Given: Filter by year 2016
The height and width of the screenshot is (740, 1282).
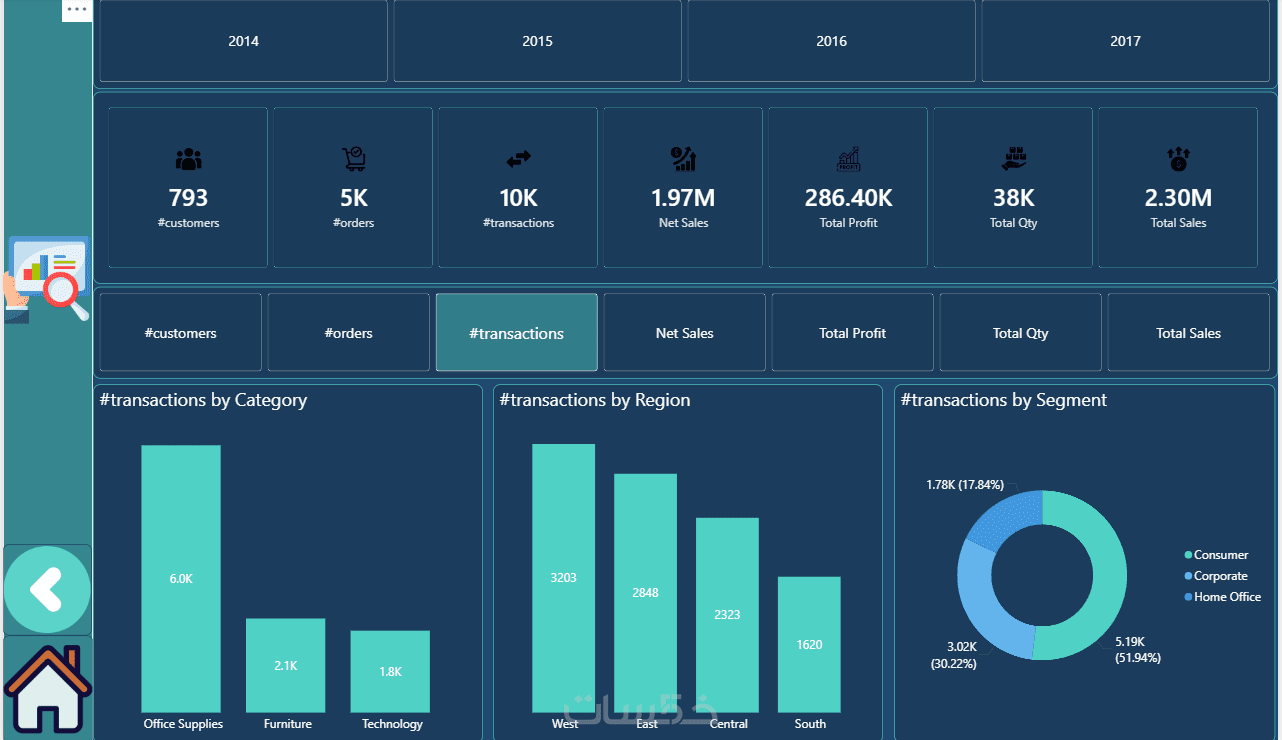Looking at the screenshot, I should click(831, 41).
